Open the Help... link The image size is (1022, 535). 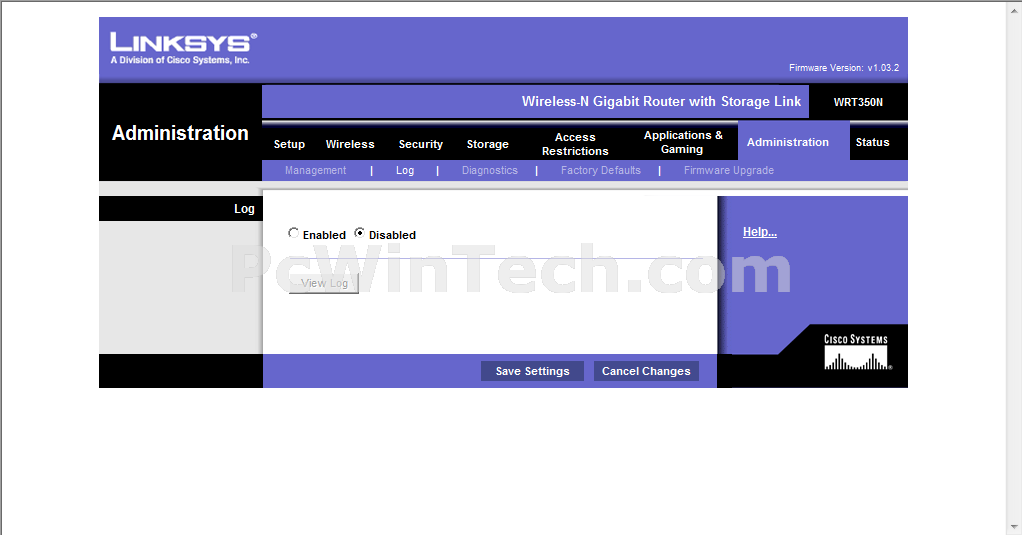click(x=759, y=232)
